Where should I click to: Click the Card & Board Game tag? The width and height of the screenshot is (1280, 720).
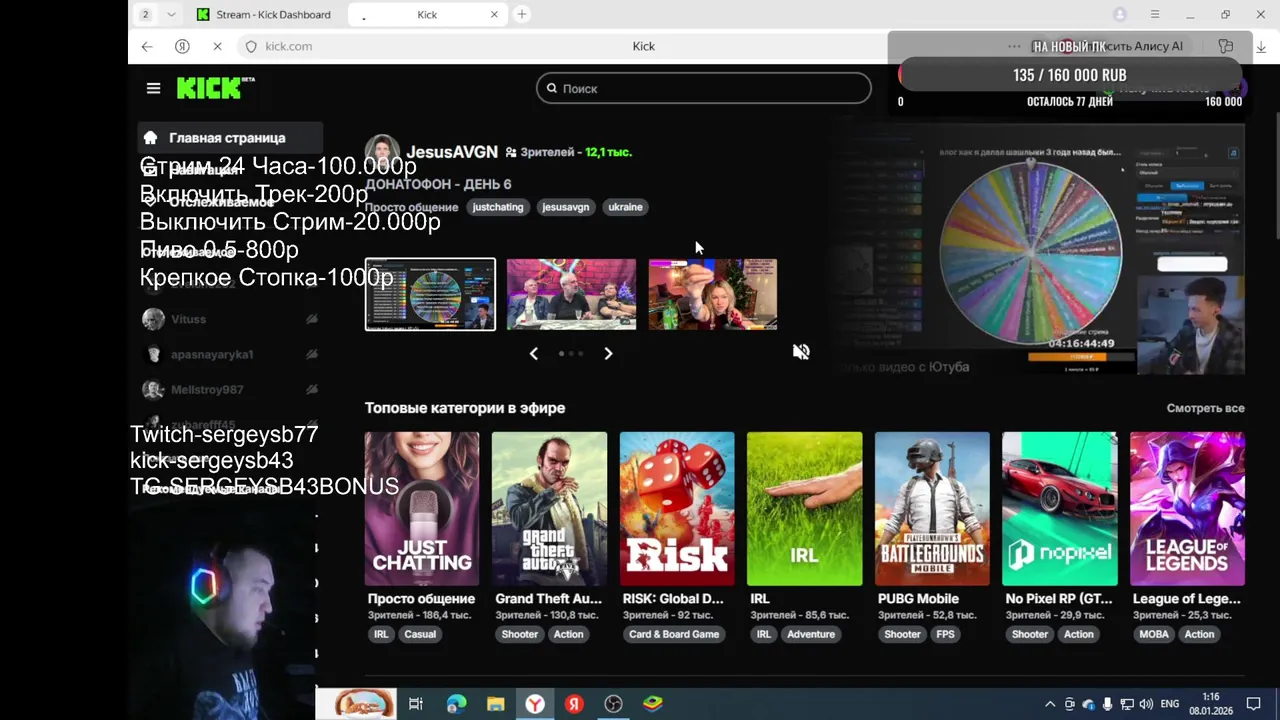click(x=674, y=634)
